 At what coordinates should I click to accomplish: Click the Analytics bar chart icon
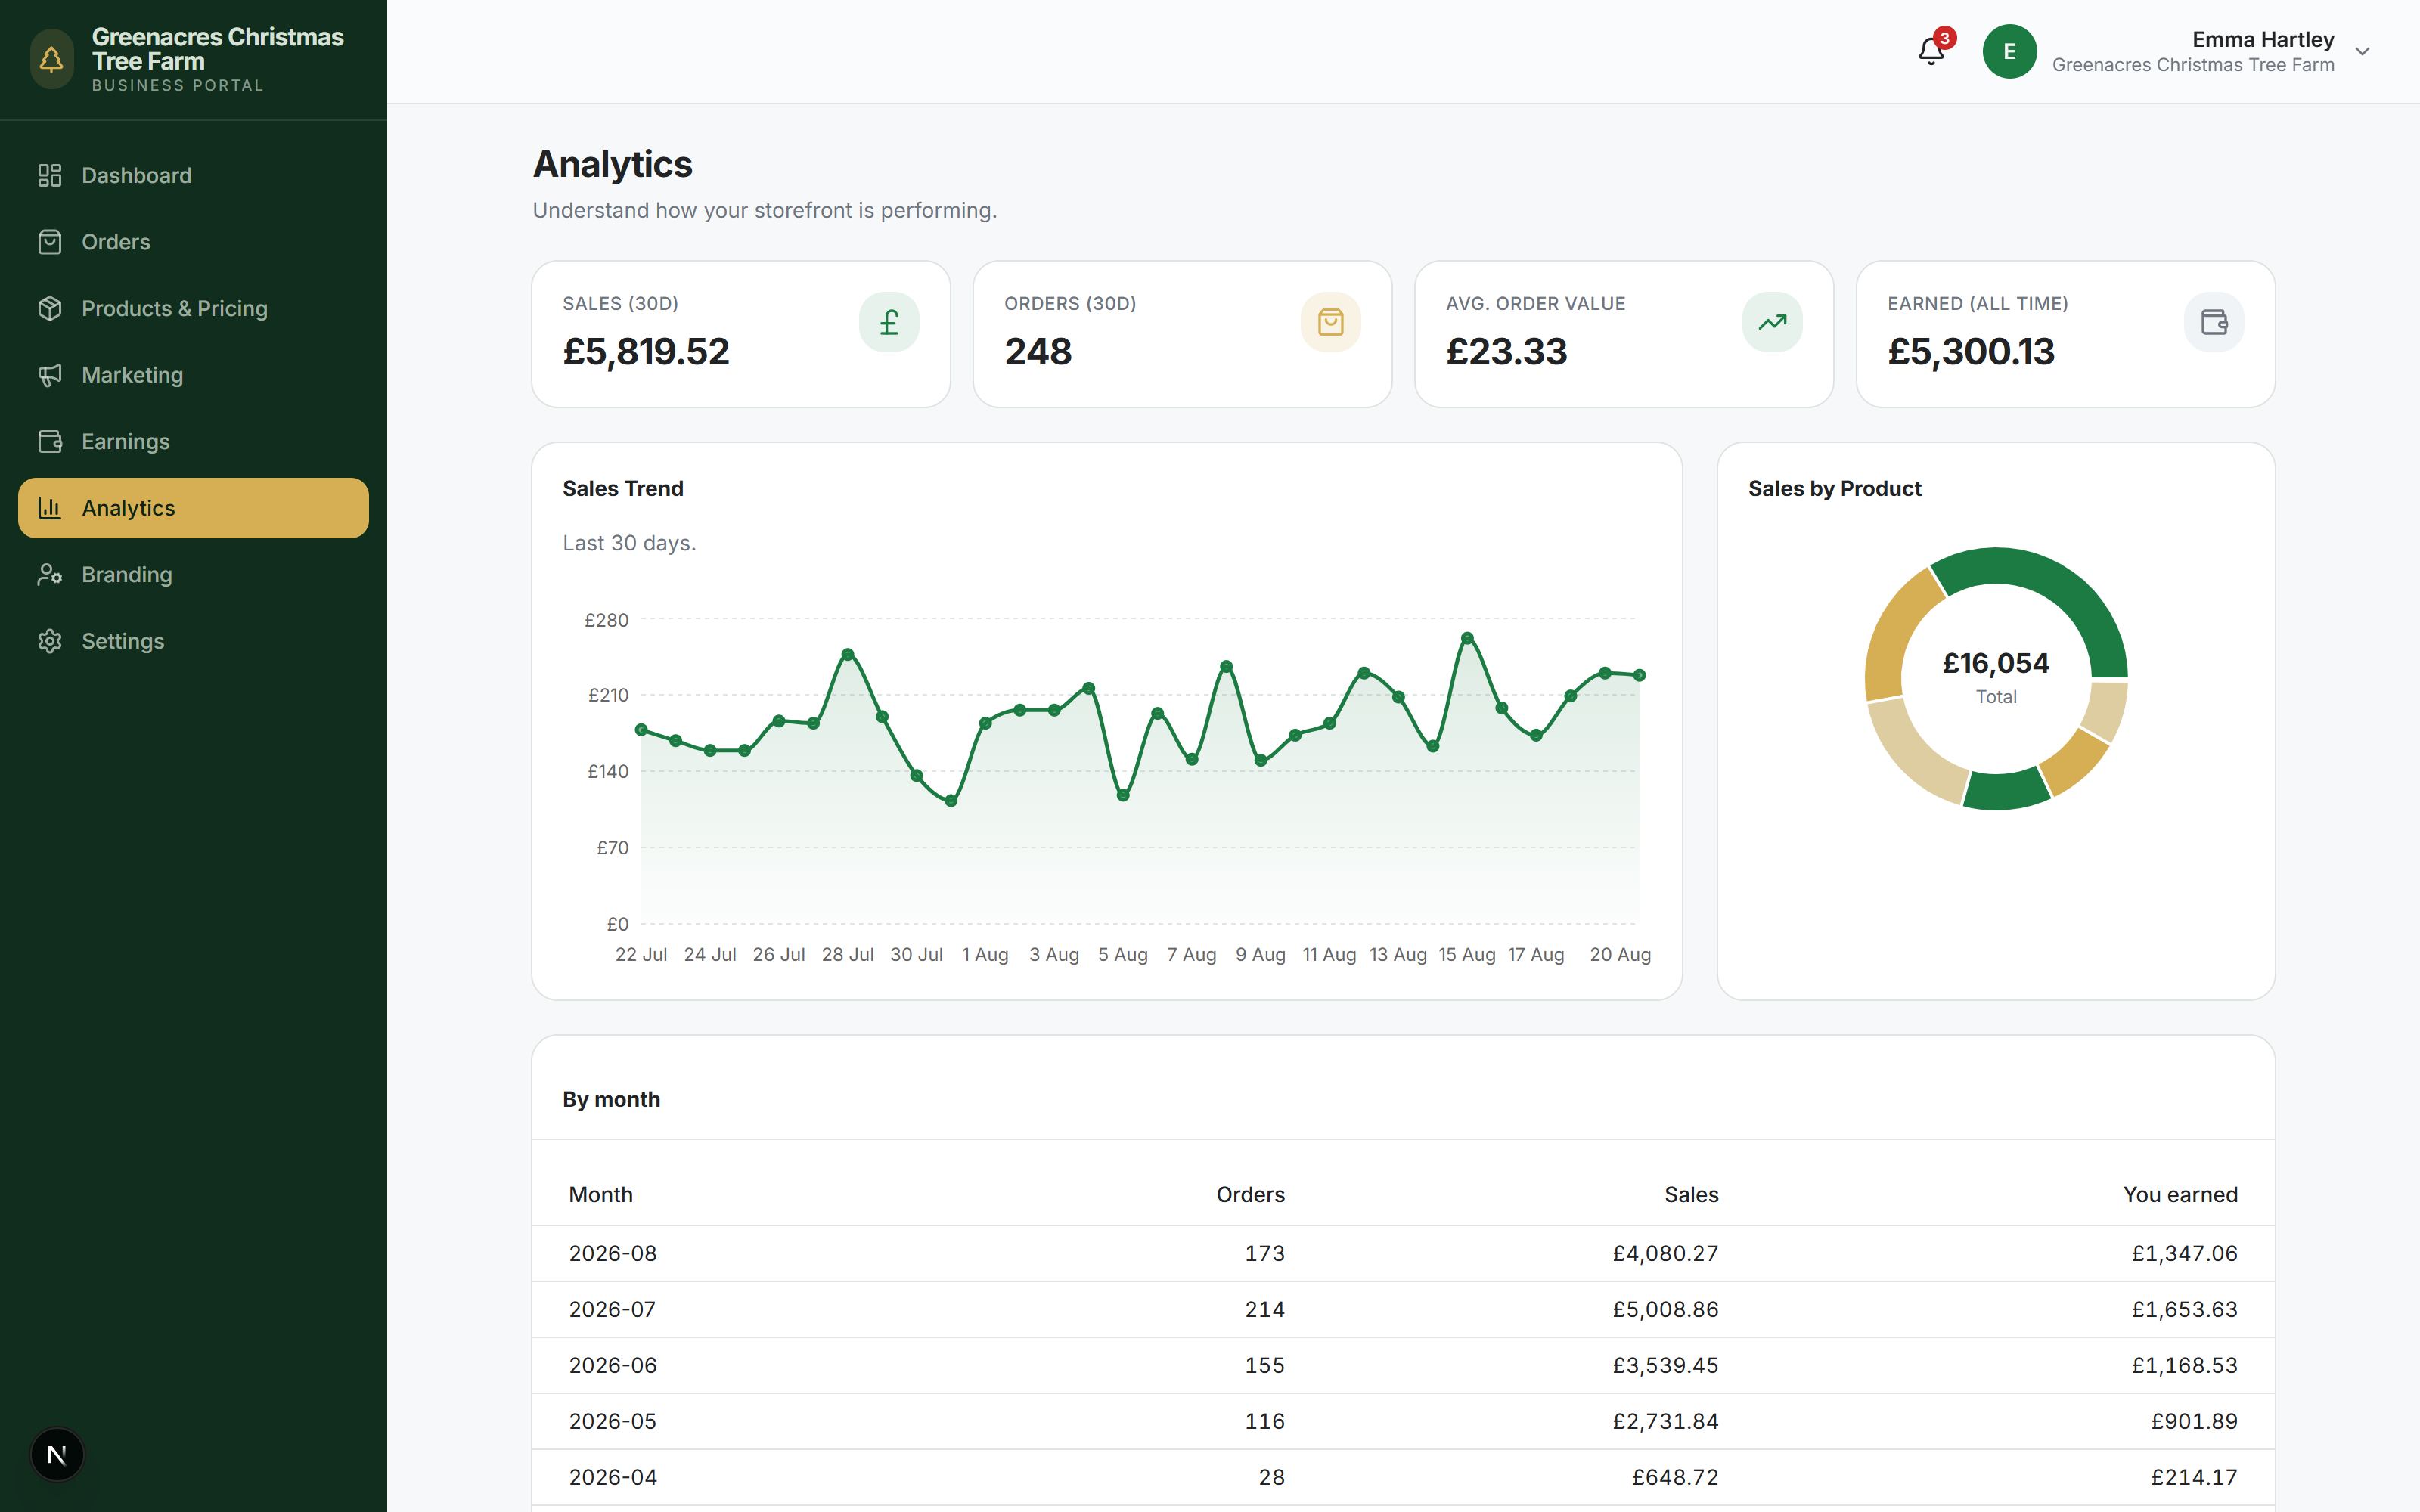pyautogui.click(x=50, y=508)
